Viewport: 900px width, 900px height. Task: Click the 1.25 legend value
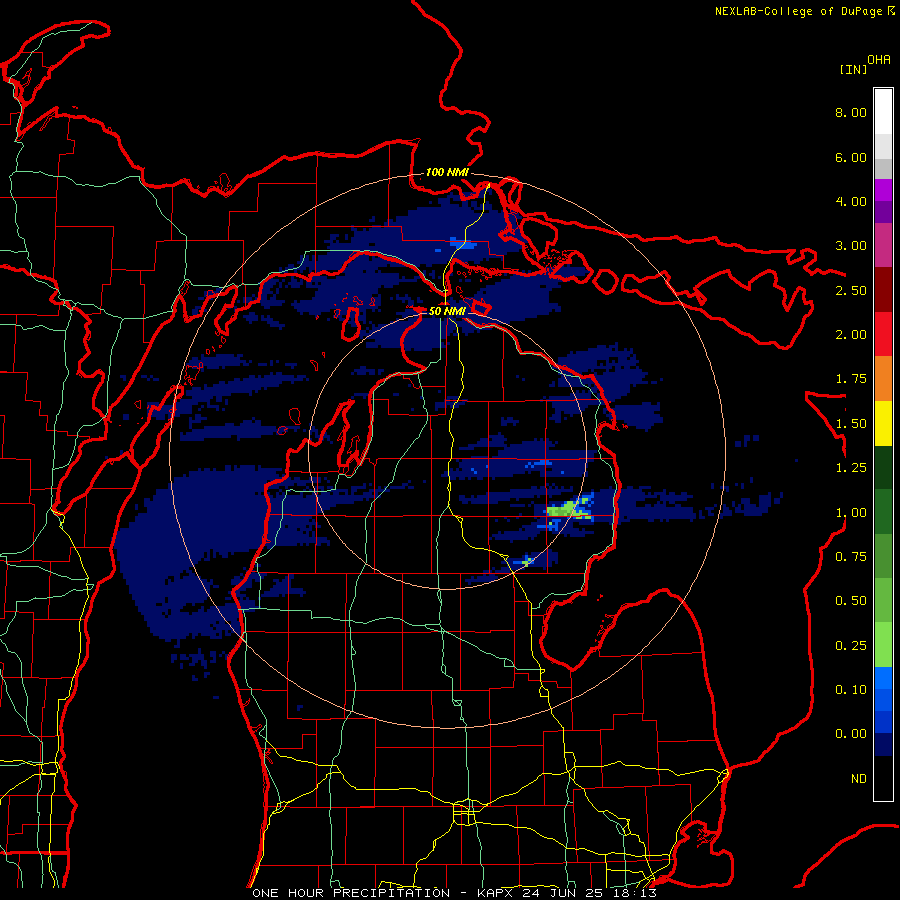tap(851, 468)
